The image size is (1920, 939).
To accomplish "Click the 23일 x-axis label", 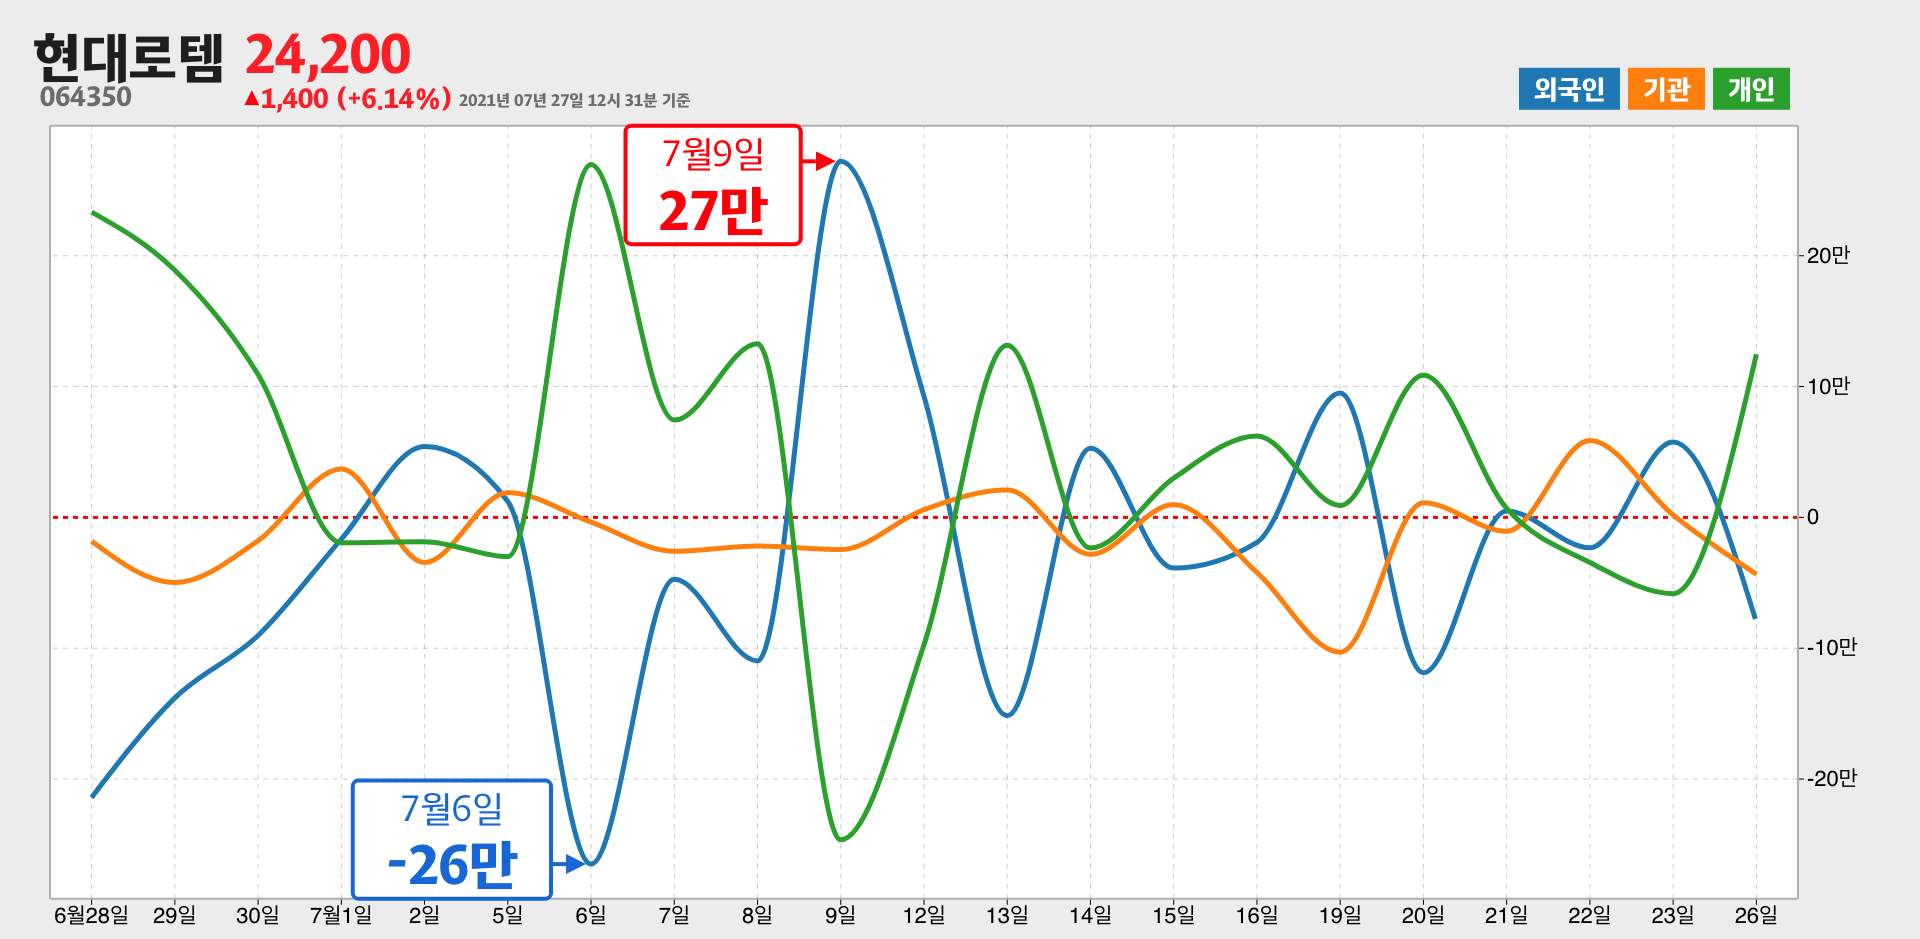I will [x=1673, y=915].
